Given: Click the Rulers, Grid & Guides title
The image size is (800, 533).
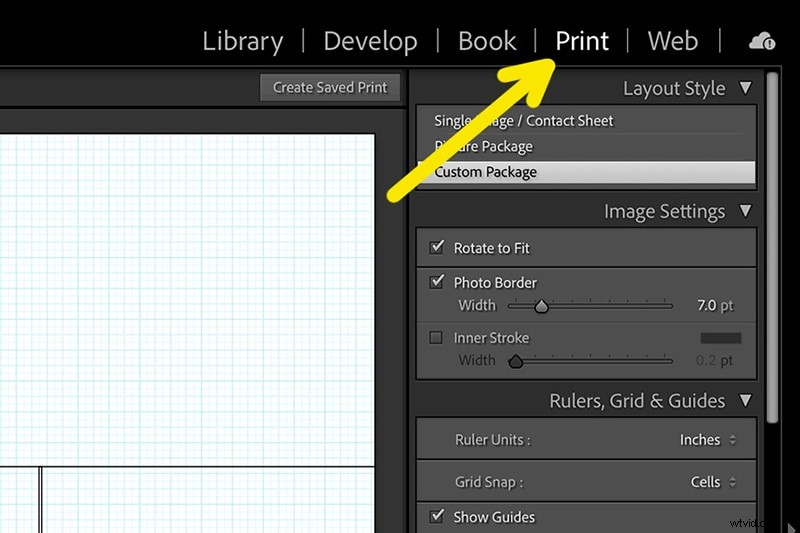Looking at the screenshot, I should coord(637,401).
